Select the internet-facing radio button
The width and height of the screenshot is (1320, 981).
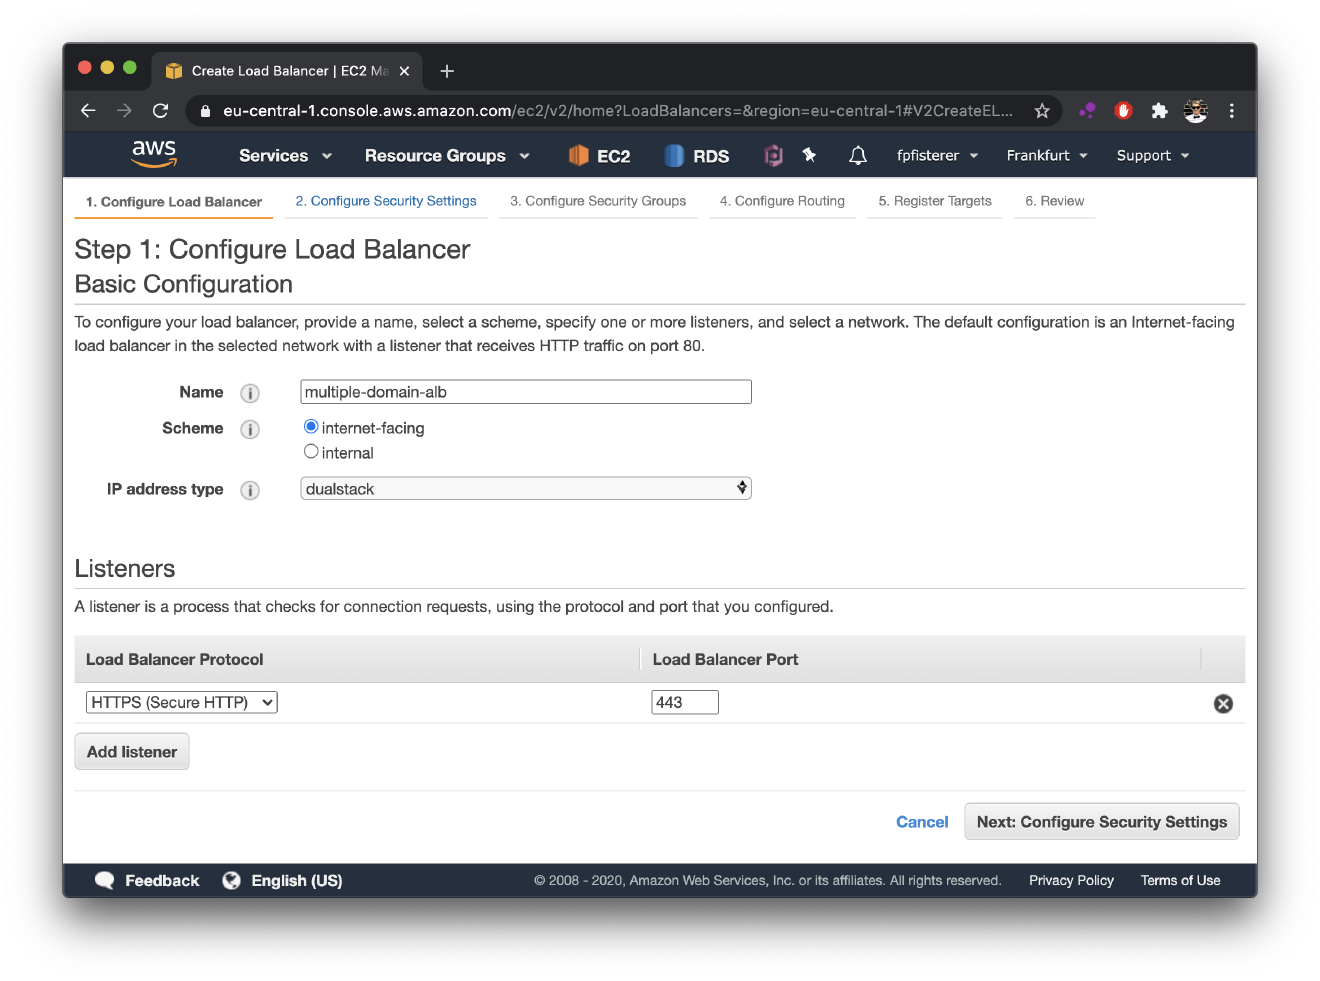coord(311,425)
